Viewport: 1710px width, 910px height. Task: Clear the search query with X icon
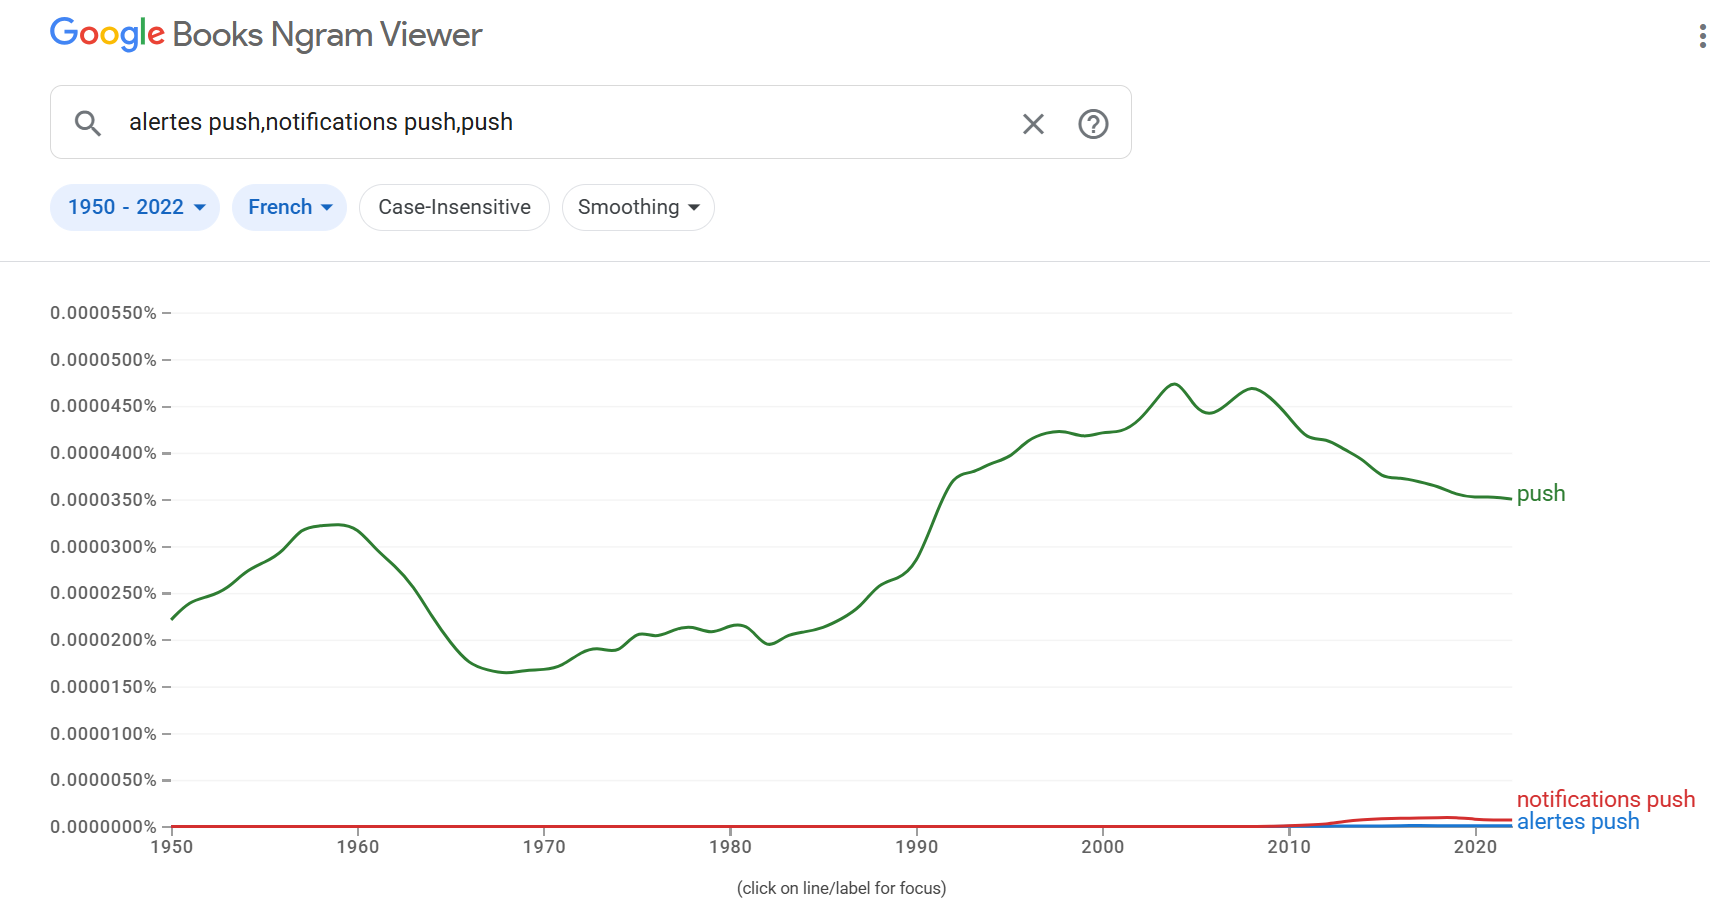click(x=1033, y=124)
